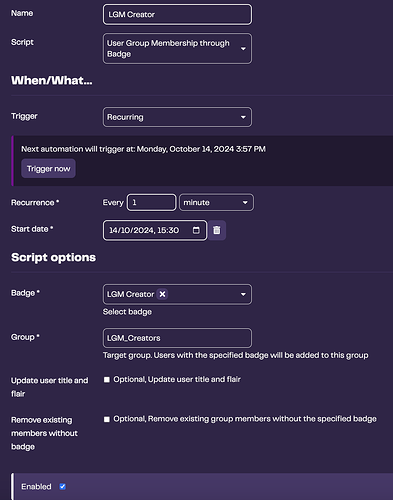Toggle the Enabled checkbox
Image resolution: width=393 pixels, height=500 pixels.
(x=62, y=487)
